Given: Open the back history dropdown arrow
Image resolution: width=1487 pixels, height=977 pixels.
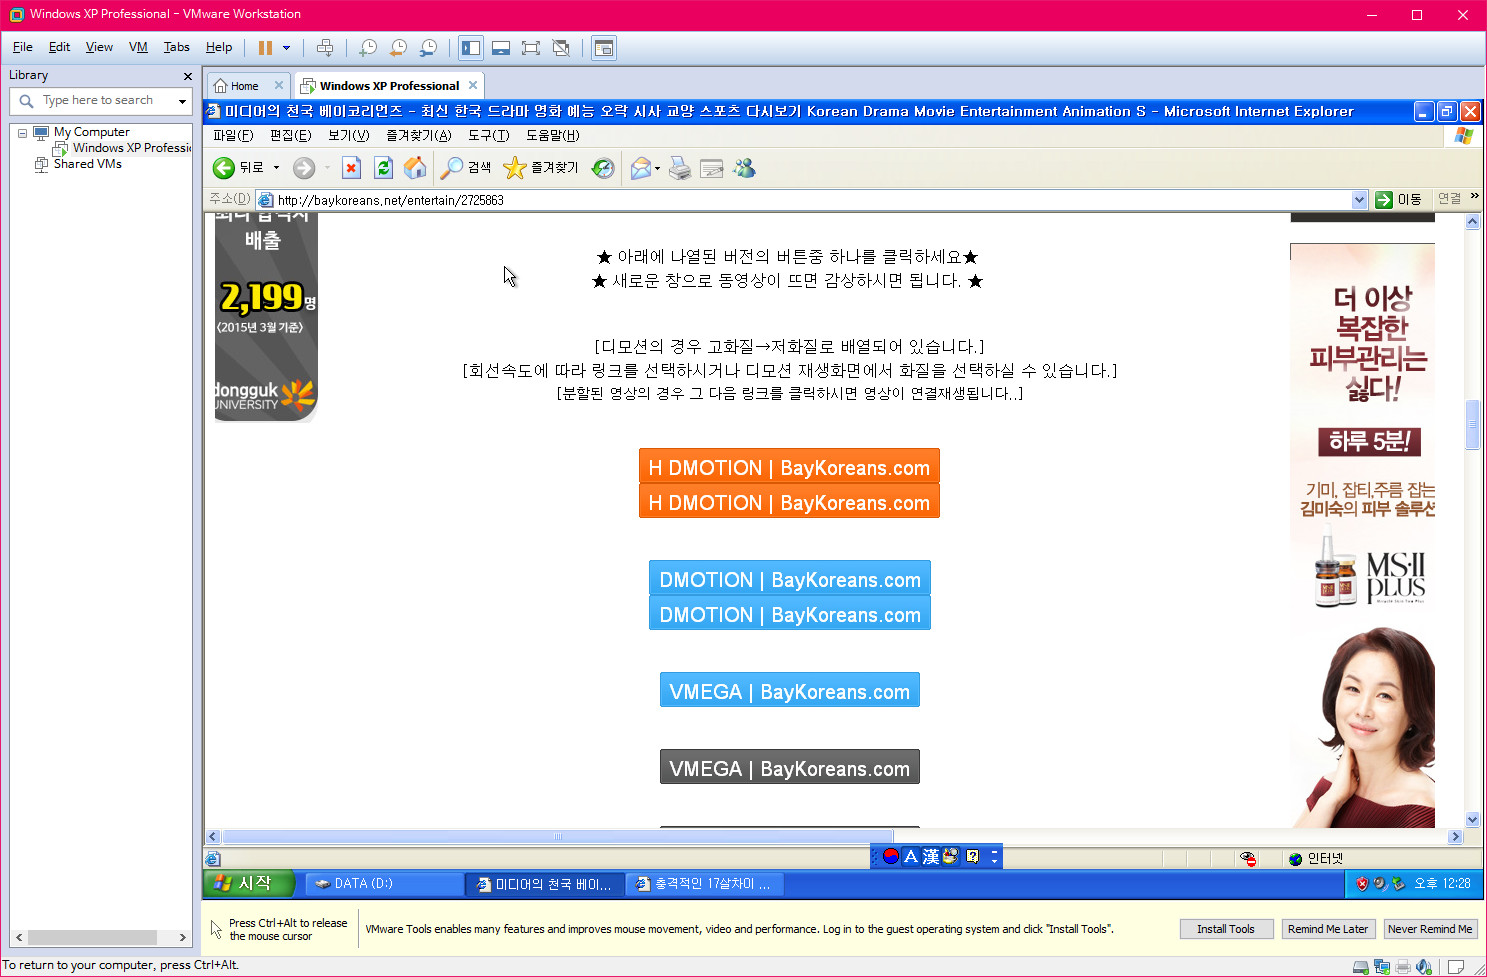Looking at the screenshot, I should (276, 168).
